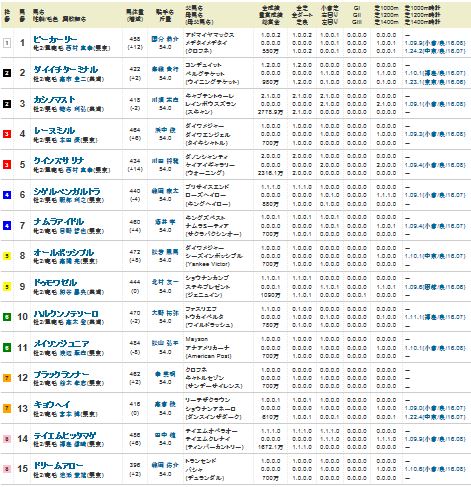Click black frame 2 badge beside ダイイチターミナル
Image resolution: width=471 pixels, height=487 pixels.
pos(7,73)
